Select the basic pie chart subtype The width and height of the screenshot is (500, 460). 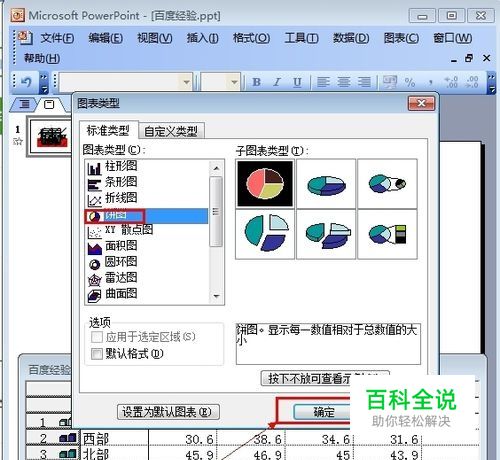pos(265,184)
